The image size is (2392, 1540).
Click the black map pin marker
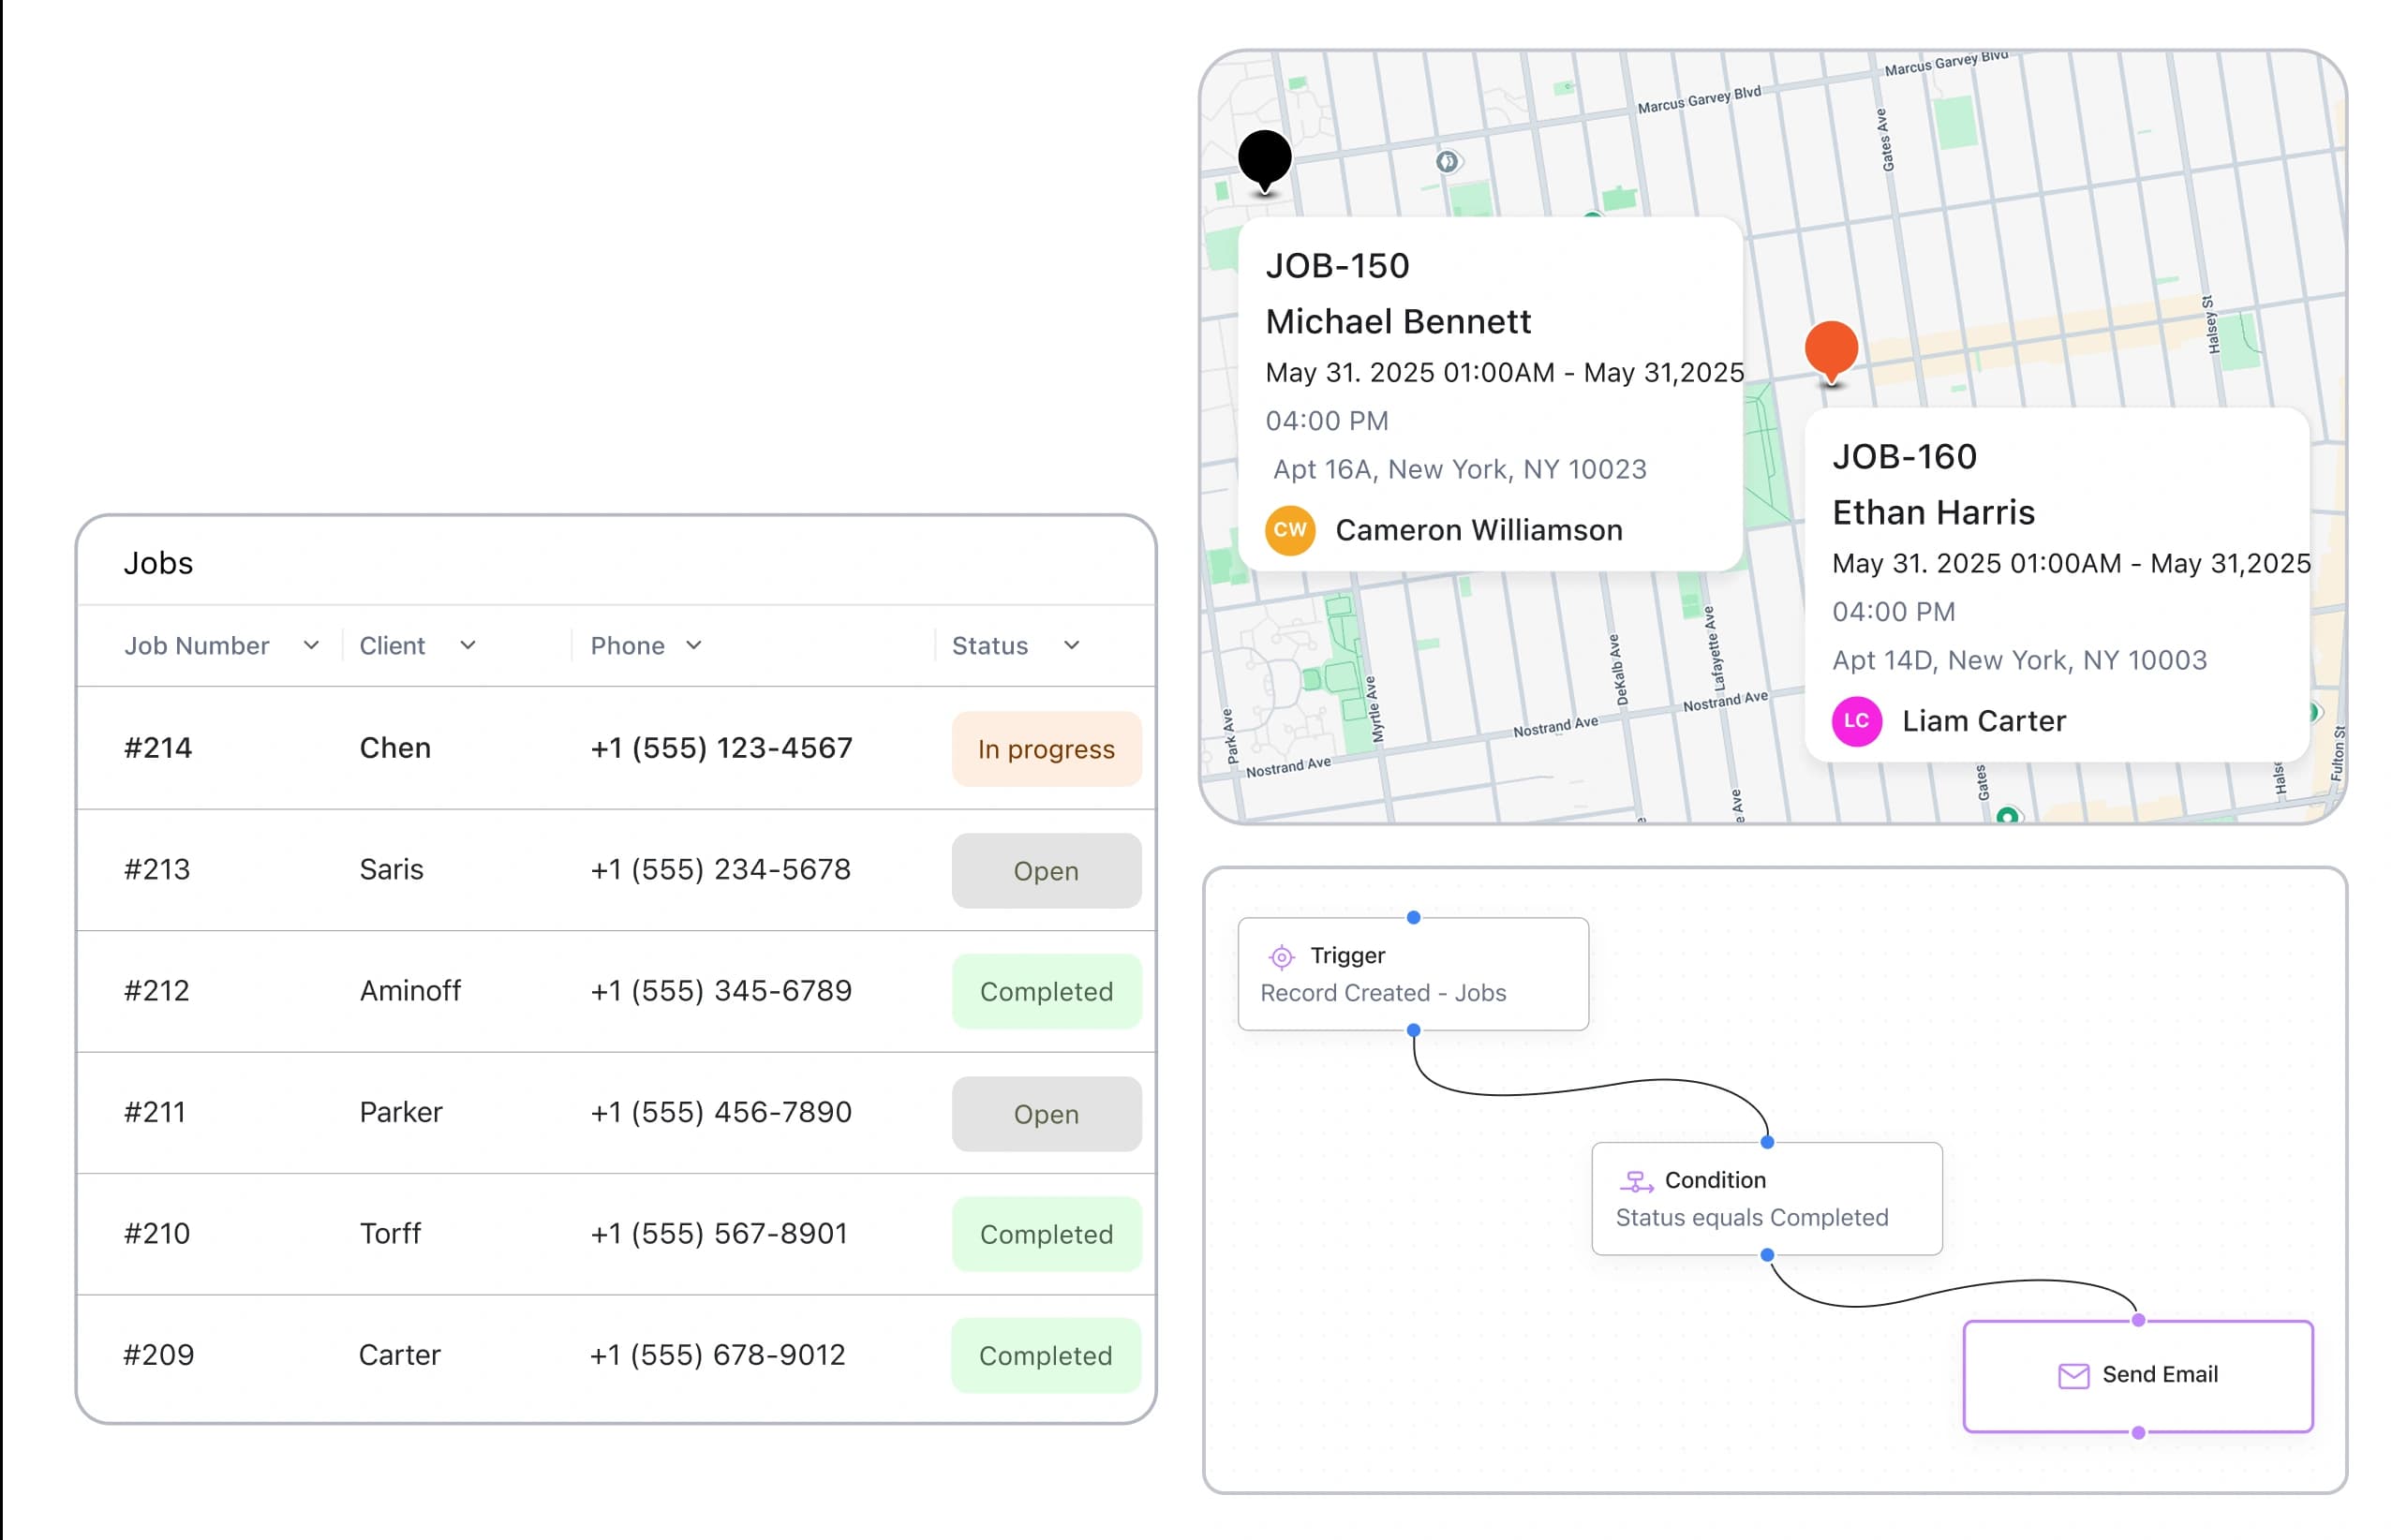(x=1264, y=158)
